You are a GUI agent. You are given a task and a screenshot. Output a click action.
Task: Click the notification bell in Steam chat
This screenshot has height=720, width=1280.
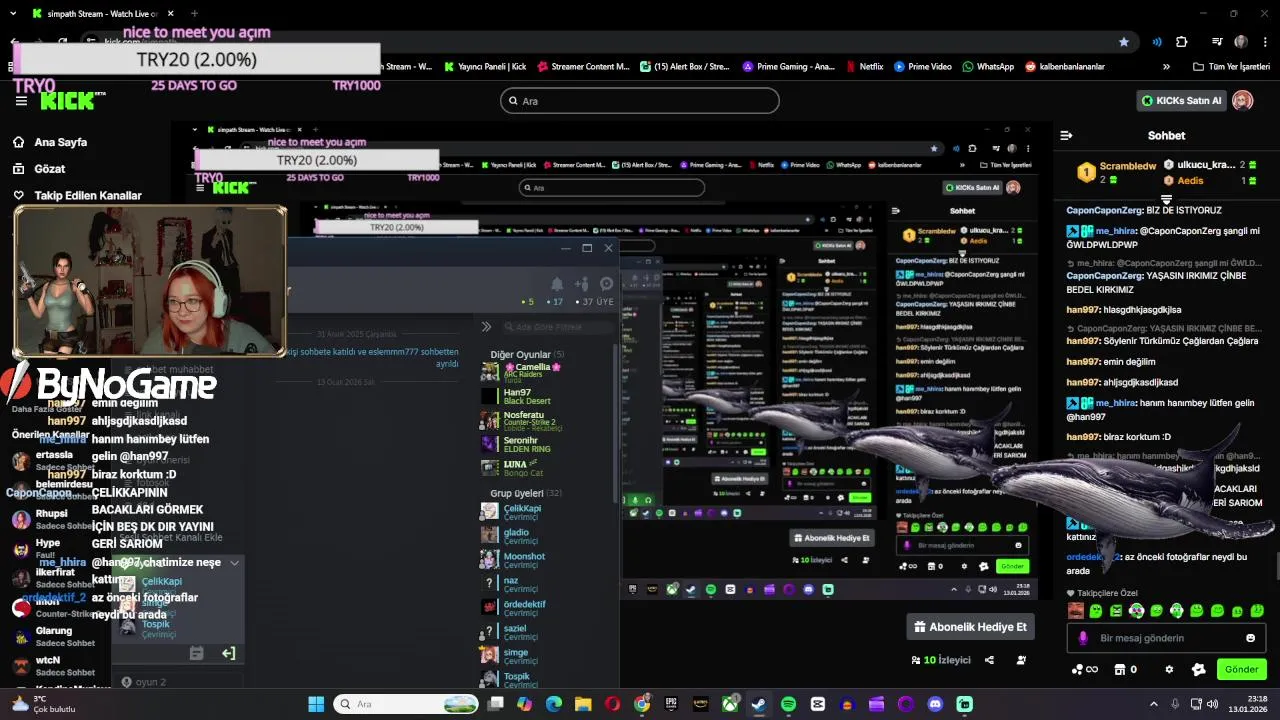[x=557, y=284]
